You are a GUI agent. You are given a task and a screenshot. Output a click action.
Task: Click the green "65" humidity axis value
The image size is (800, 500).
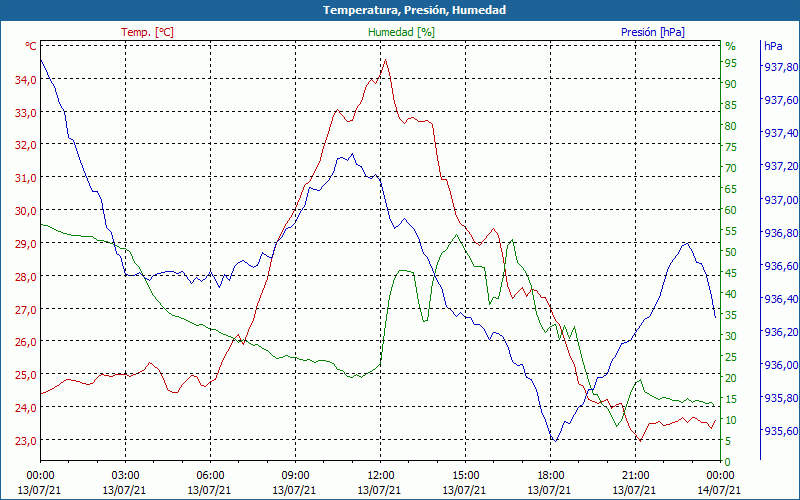[731, 189]
